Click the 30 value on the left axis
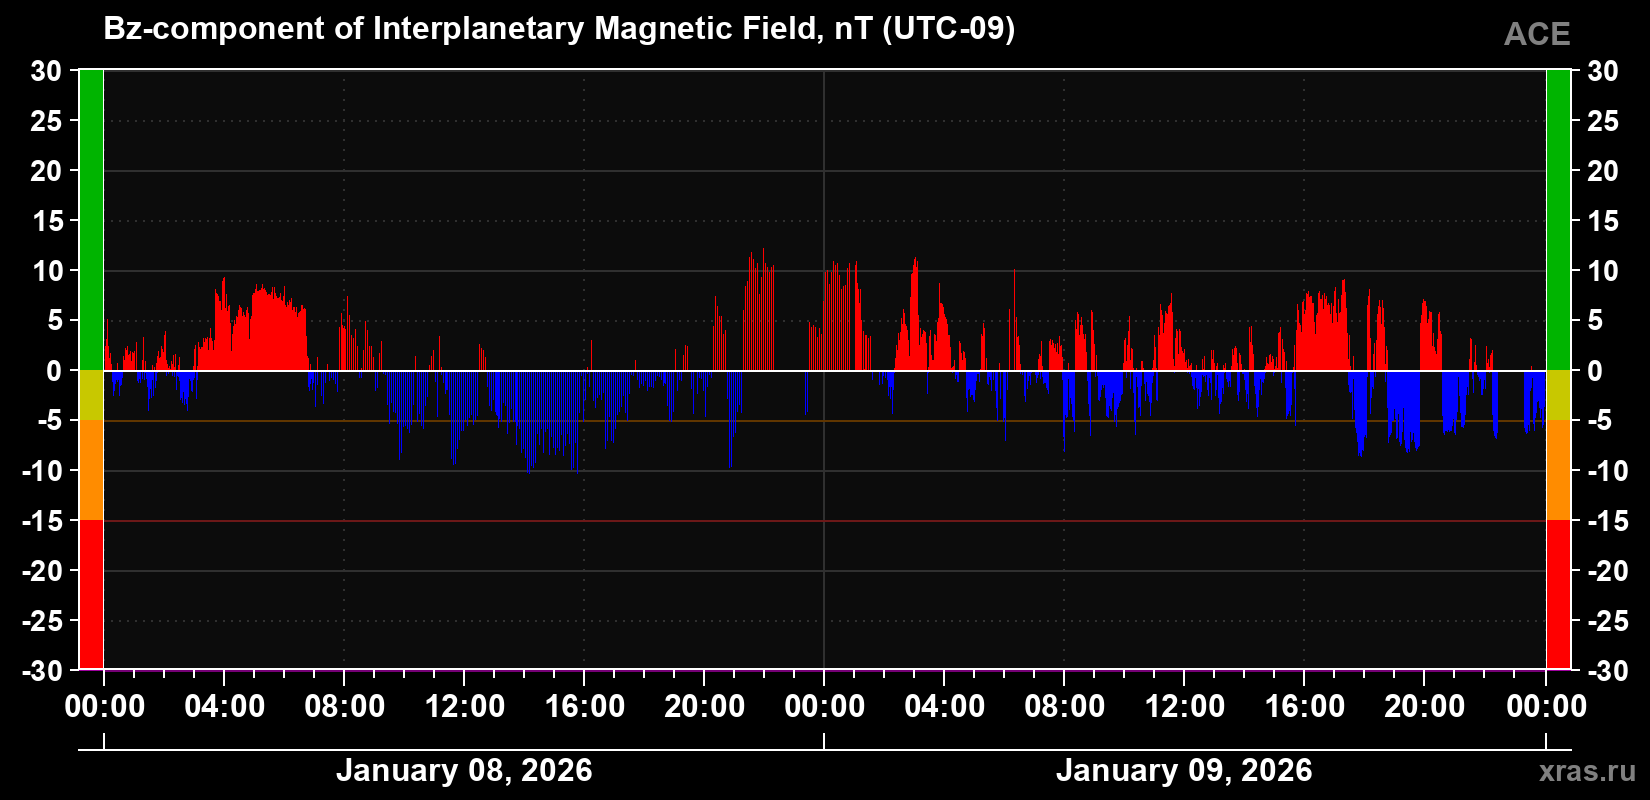1650x800 pixels. [x=46, y=71]
